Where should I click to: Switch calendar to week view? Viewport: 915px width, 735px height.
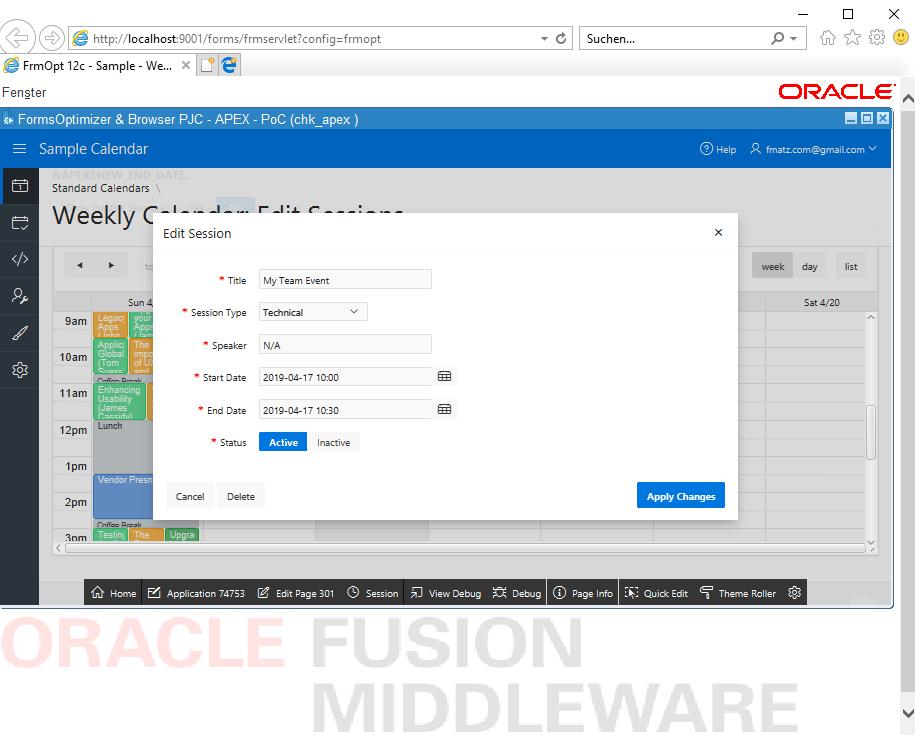pos(773,267)
